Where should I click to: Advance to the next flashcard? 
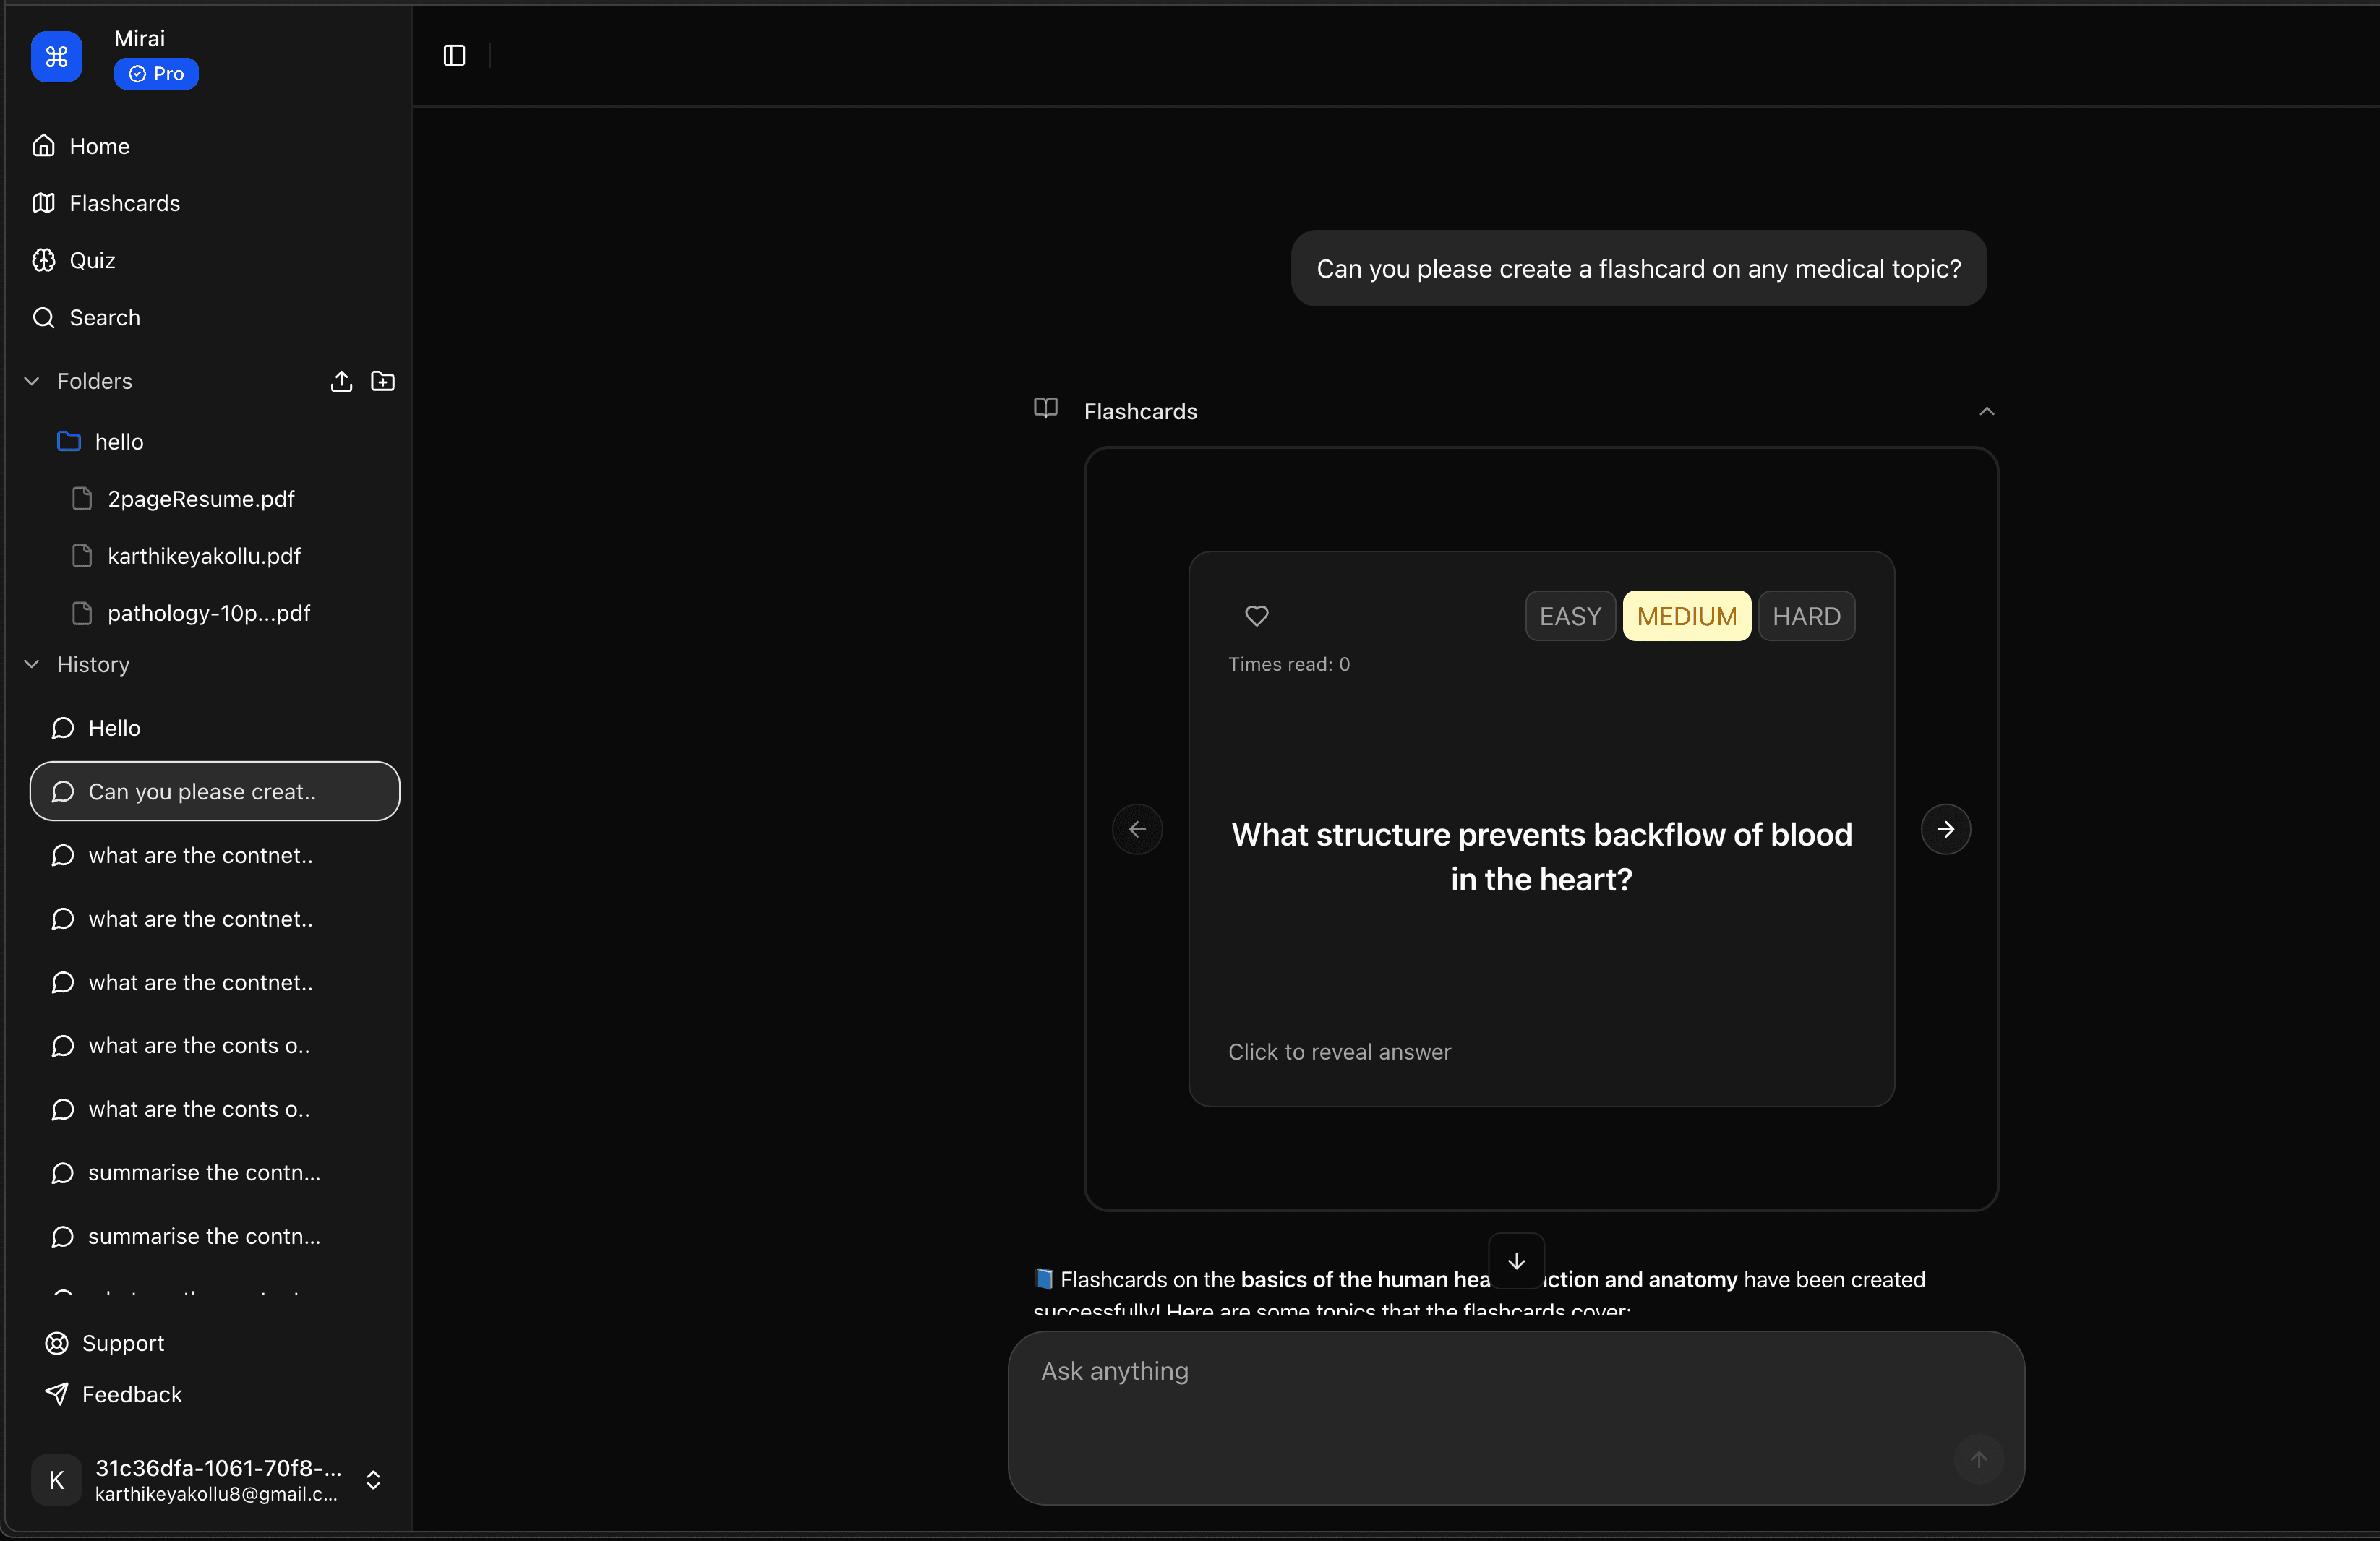point(1944,829)
